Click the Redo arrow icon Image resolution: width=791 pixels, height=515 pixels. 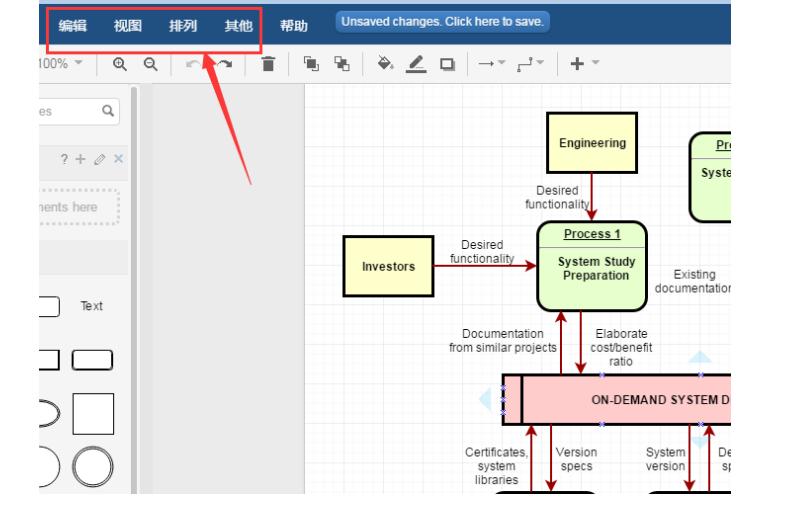[224, 64]
